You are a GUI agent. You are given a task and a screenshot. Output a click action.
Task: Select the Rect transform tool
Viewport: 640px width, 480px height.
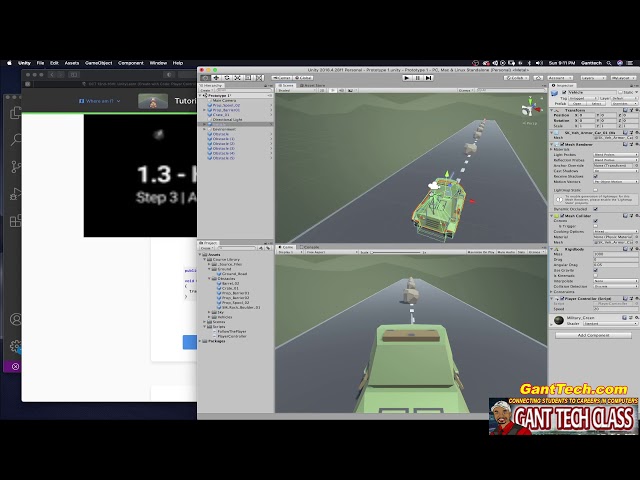click(x=248, y=78)
